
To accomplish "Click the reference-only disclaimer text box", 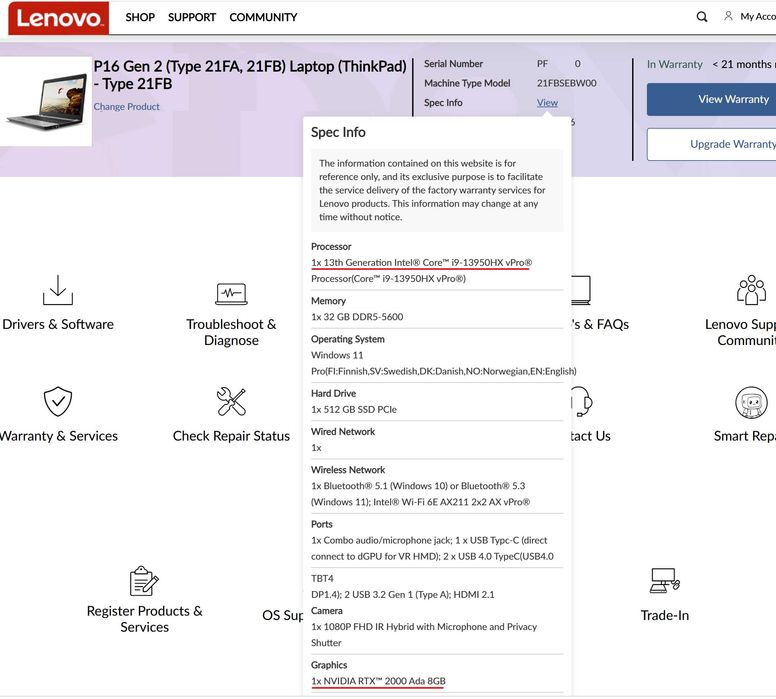I will click(437, 190).
